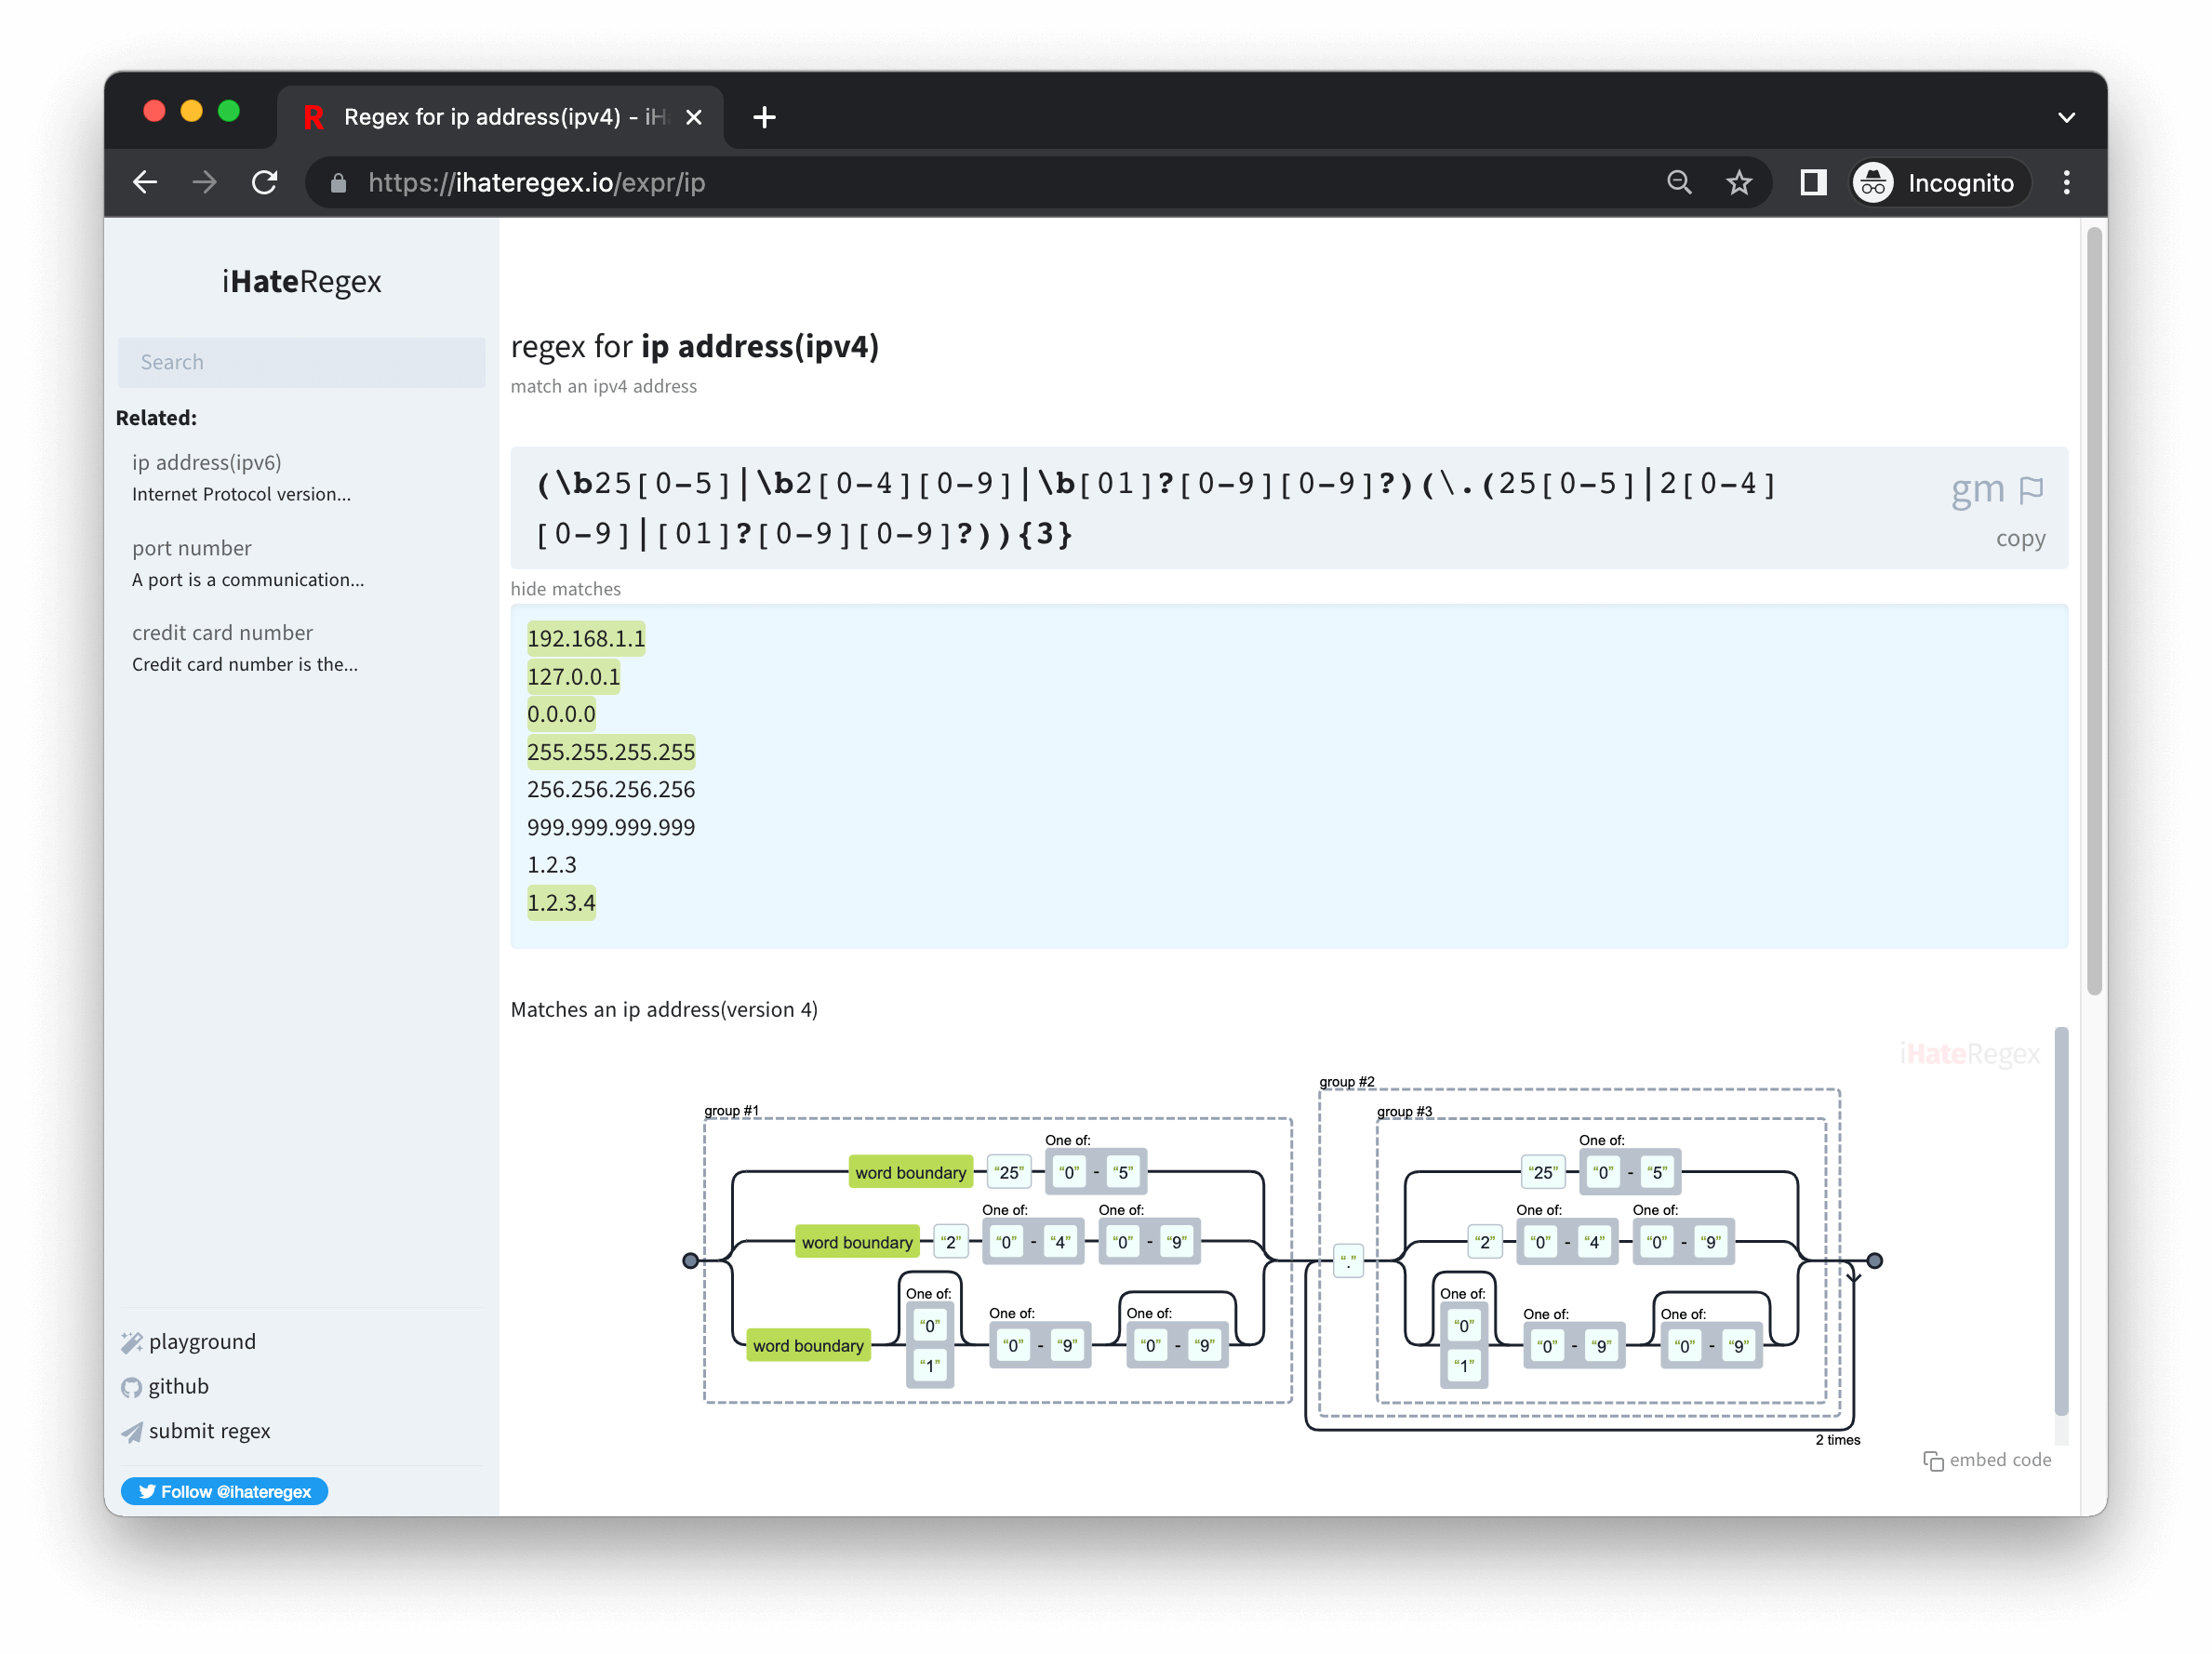The image size is (2212, 1654).
Task: Focus the Search input field
Action: (x=301, y=362)
